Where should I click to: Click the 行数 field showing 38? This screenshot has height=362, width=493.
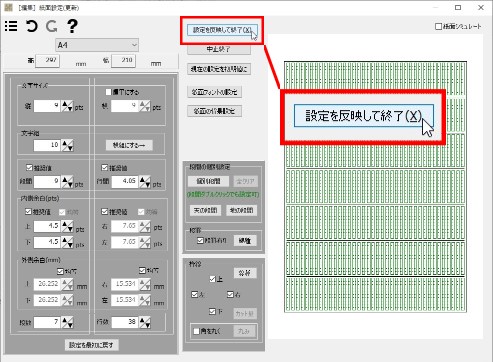tap(125, 322)
